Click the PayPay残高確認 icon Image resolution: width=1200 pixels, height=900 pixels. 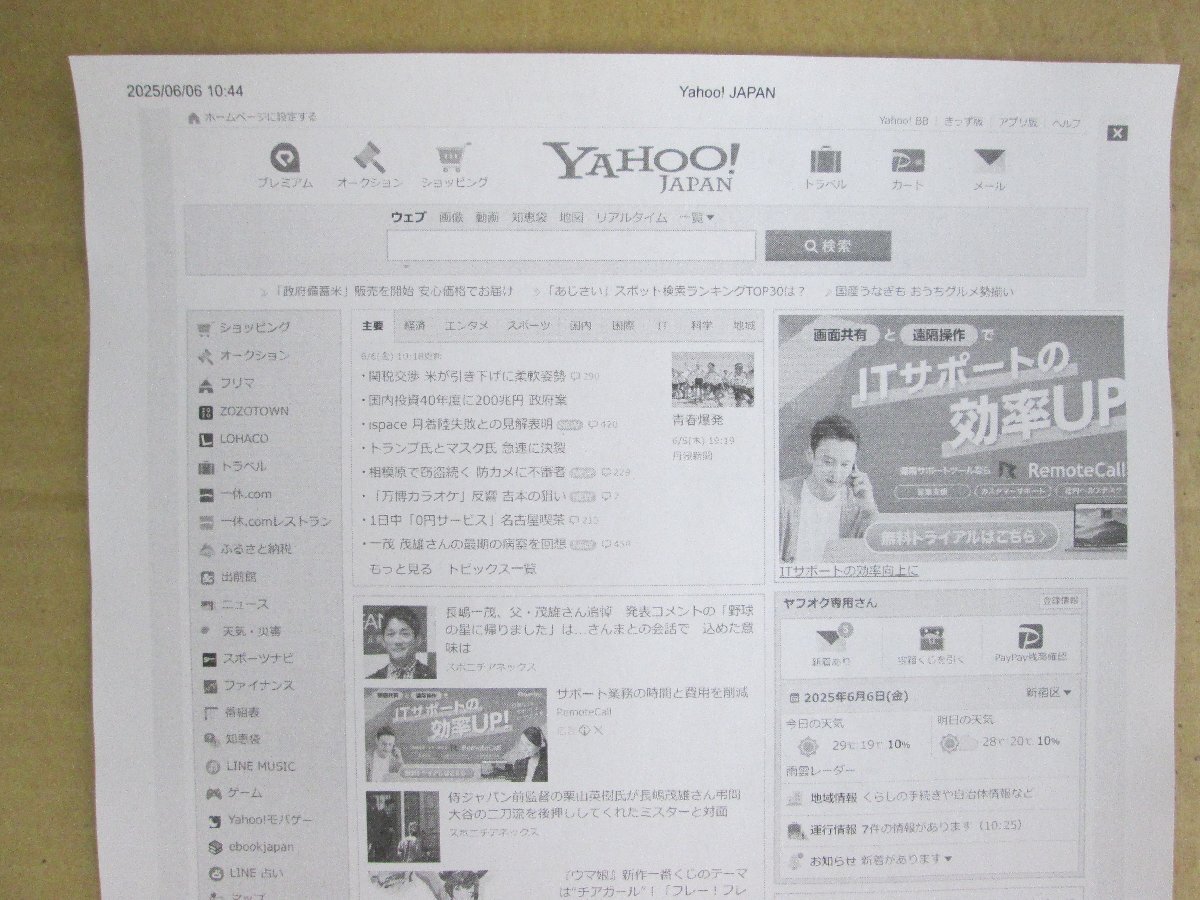(1031, 638)
